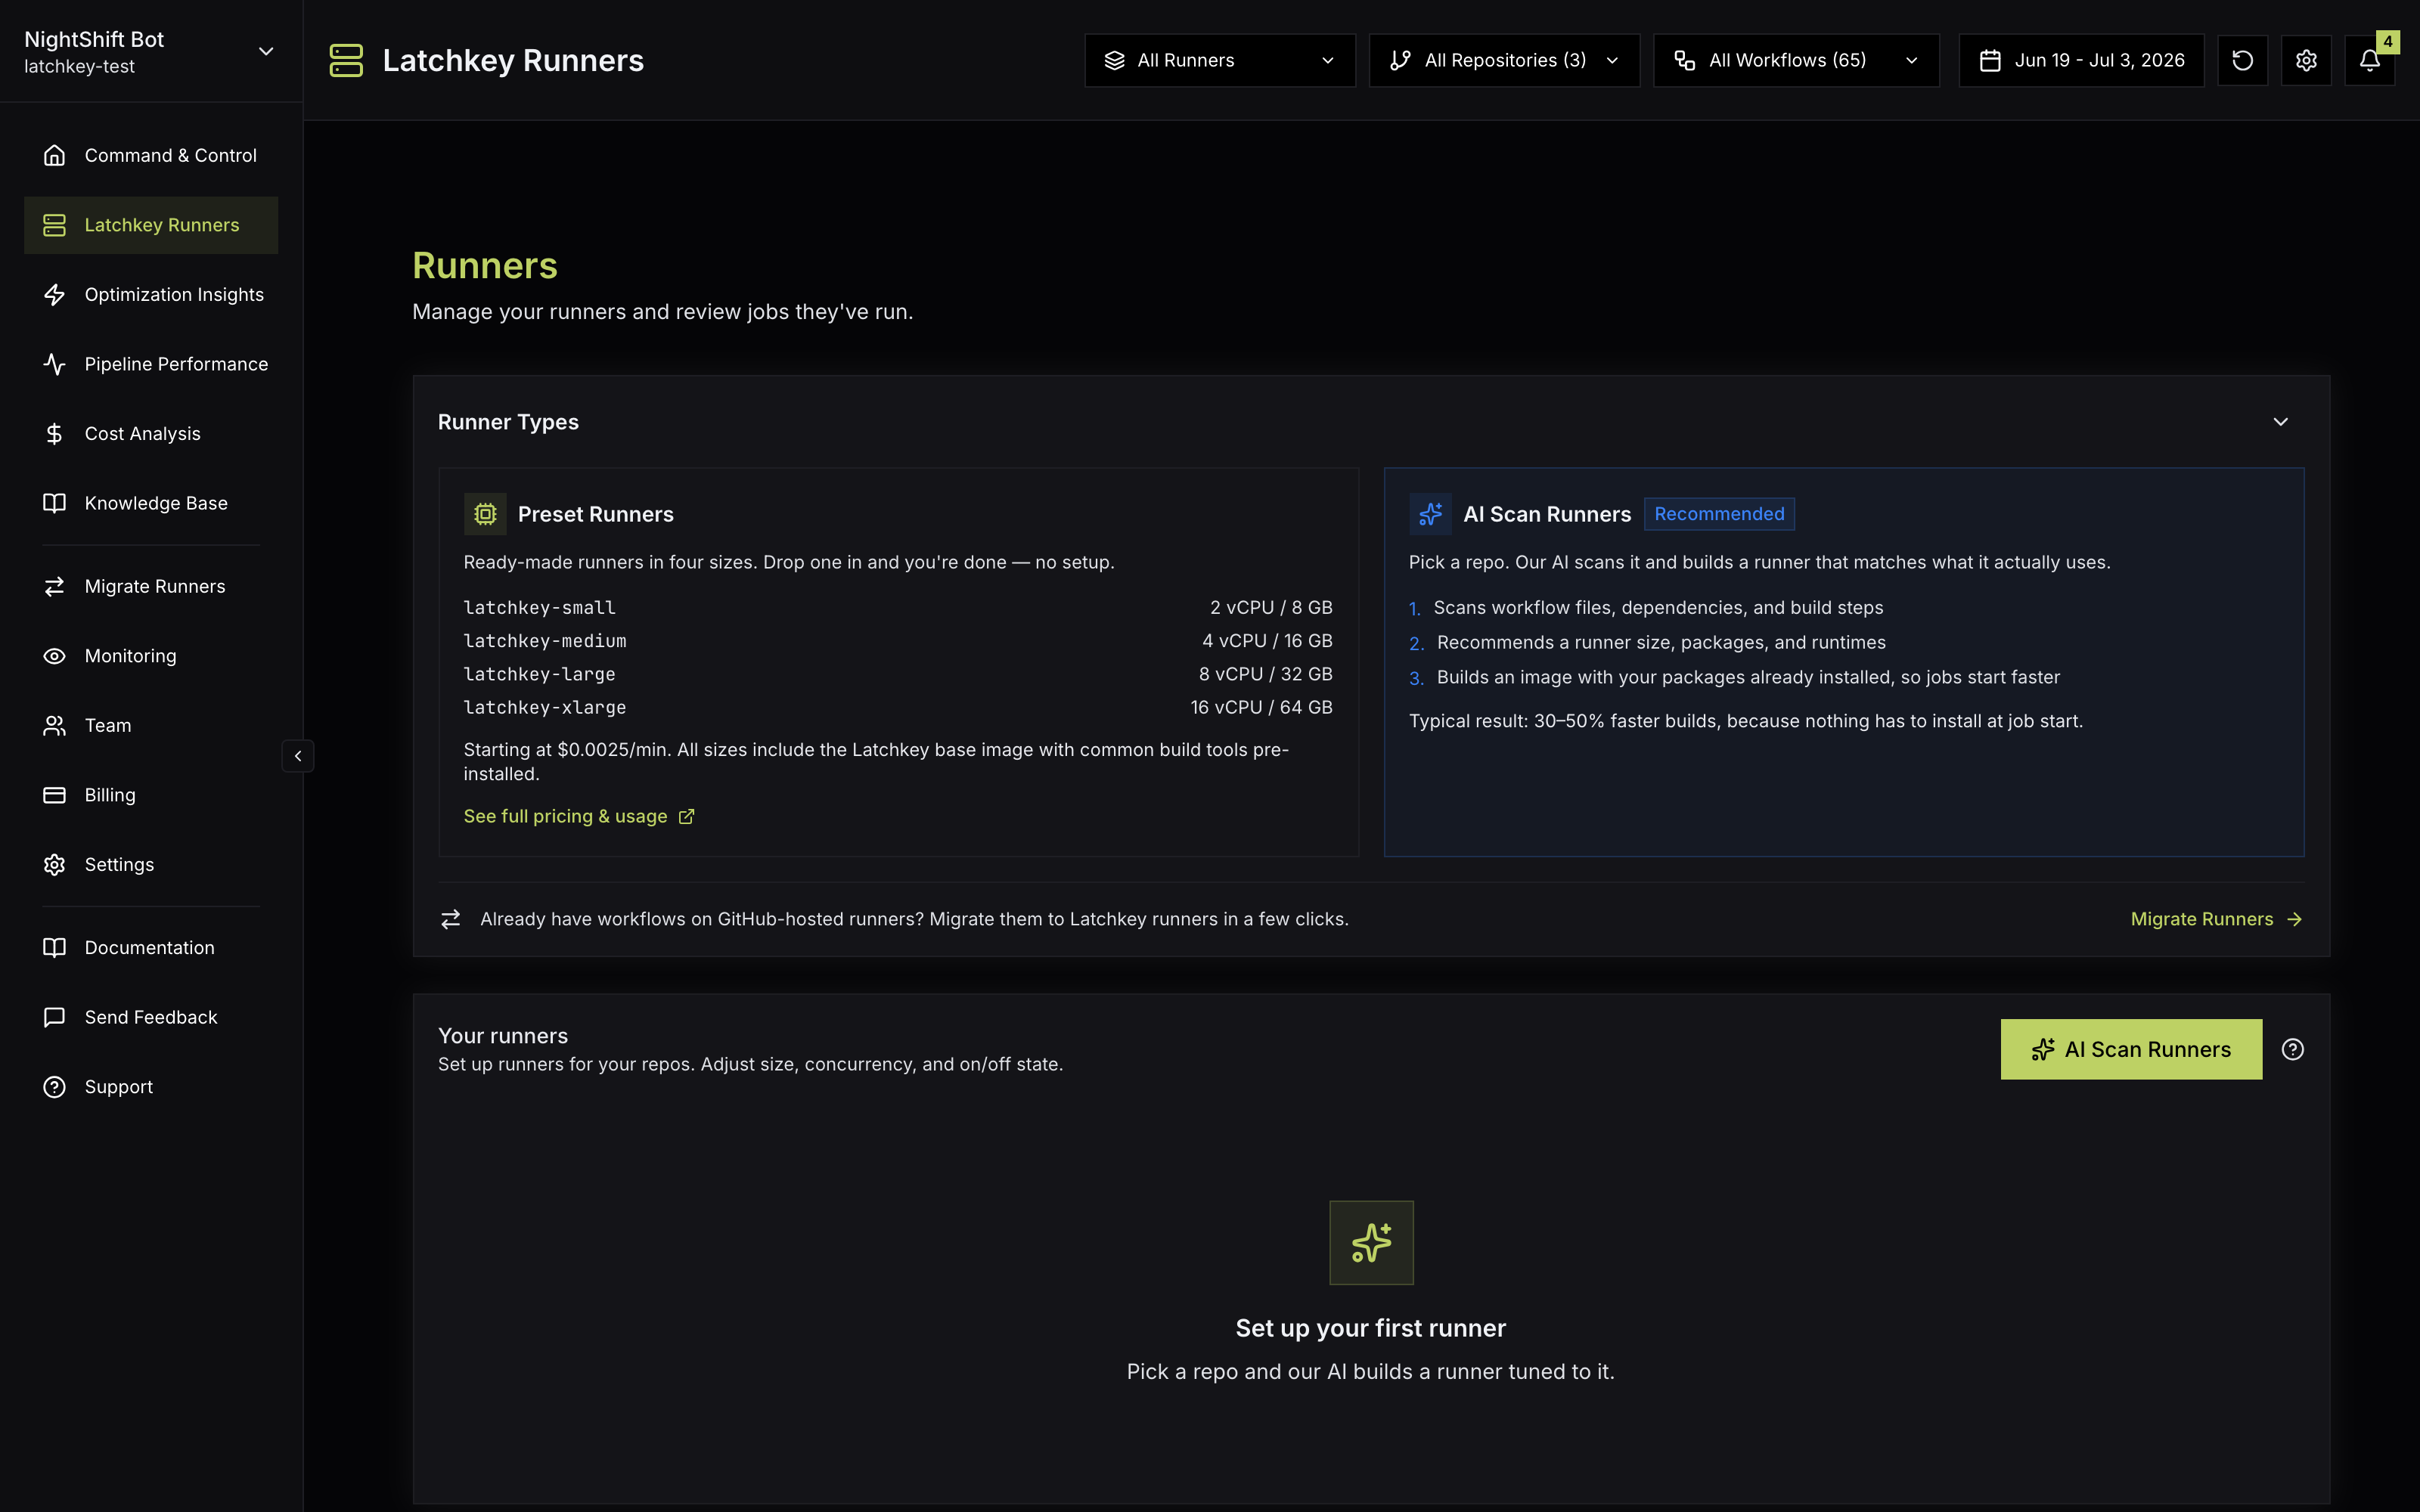This screenshot has width=2420, height=1512.
Task: Click the Settings gear icon in sidebar
Action: 54,864
